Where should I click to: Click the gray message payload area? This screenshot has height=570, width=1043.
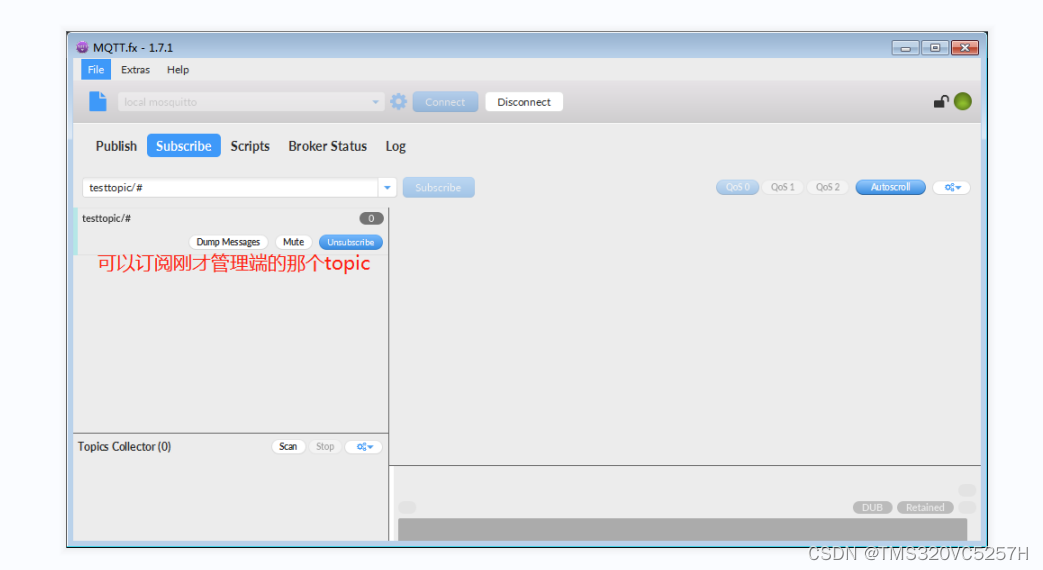coord(682,529)
